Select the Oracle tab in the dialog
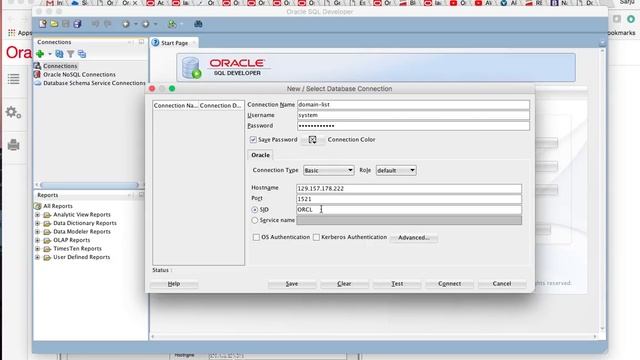The width and height of the screenshot is (640, 360). point(260,155)
